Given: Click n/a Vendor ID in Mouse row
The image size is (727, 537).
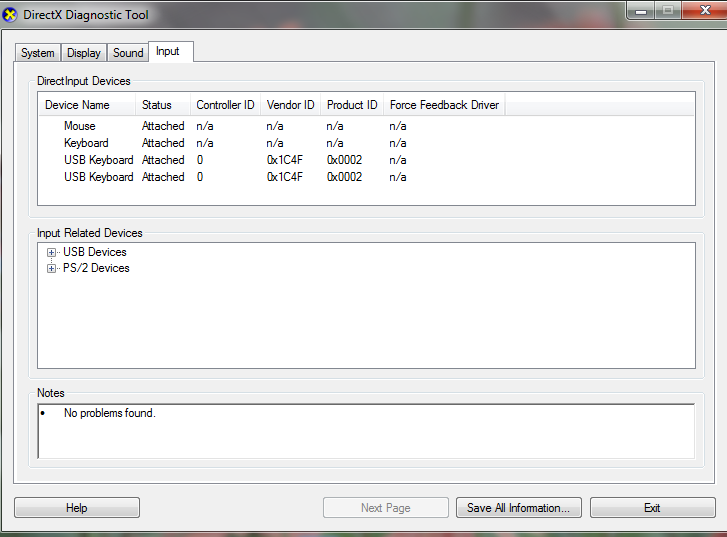Looking at the screenshot, I should click(275, 126).
